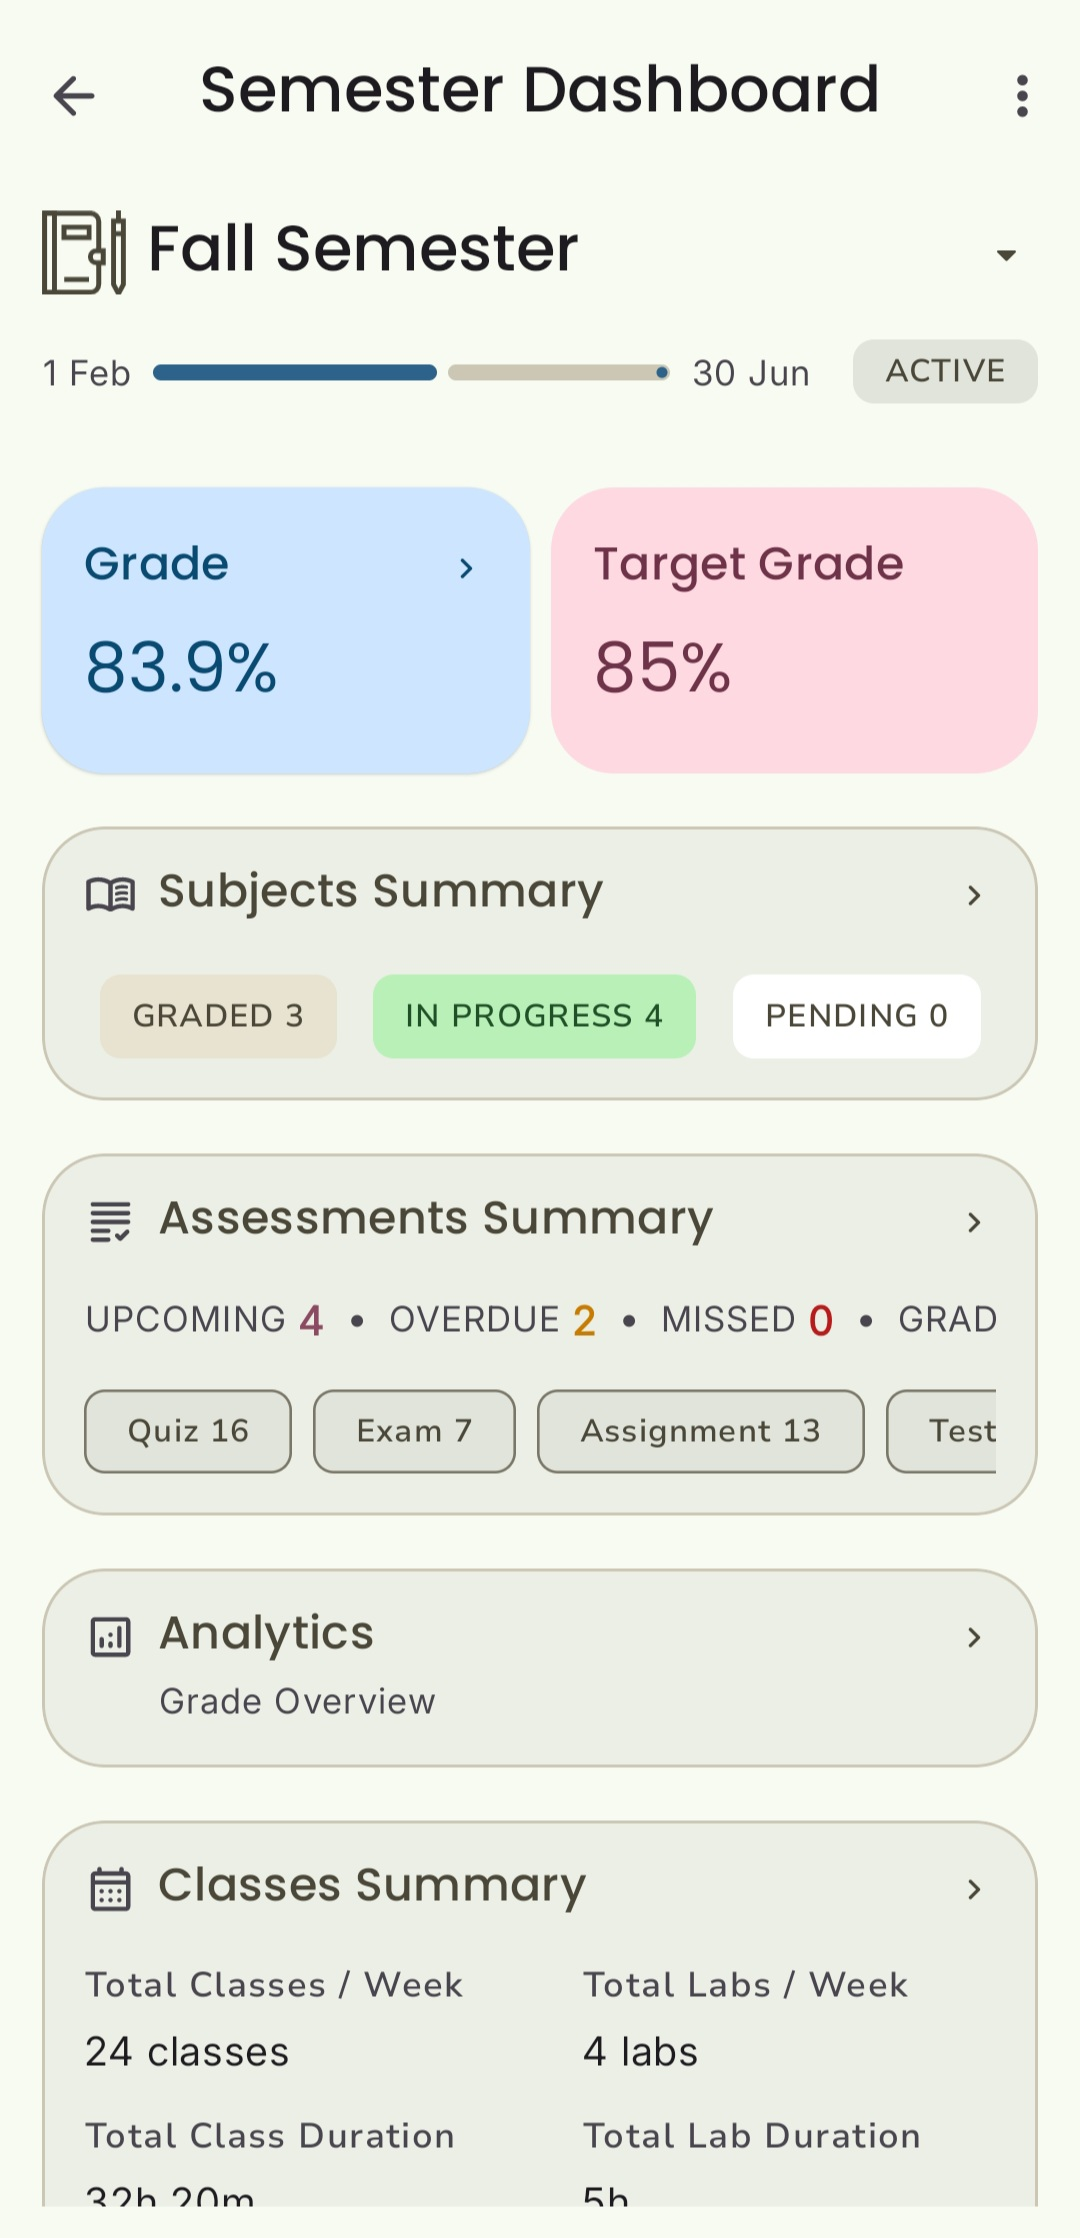Click the checklist Assessments Summary icon
Screen dimensions: 1080x2238
click(x=110, y=1221)
